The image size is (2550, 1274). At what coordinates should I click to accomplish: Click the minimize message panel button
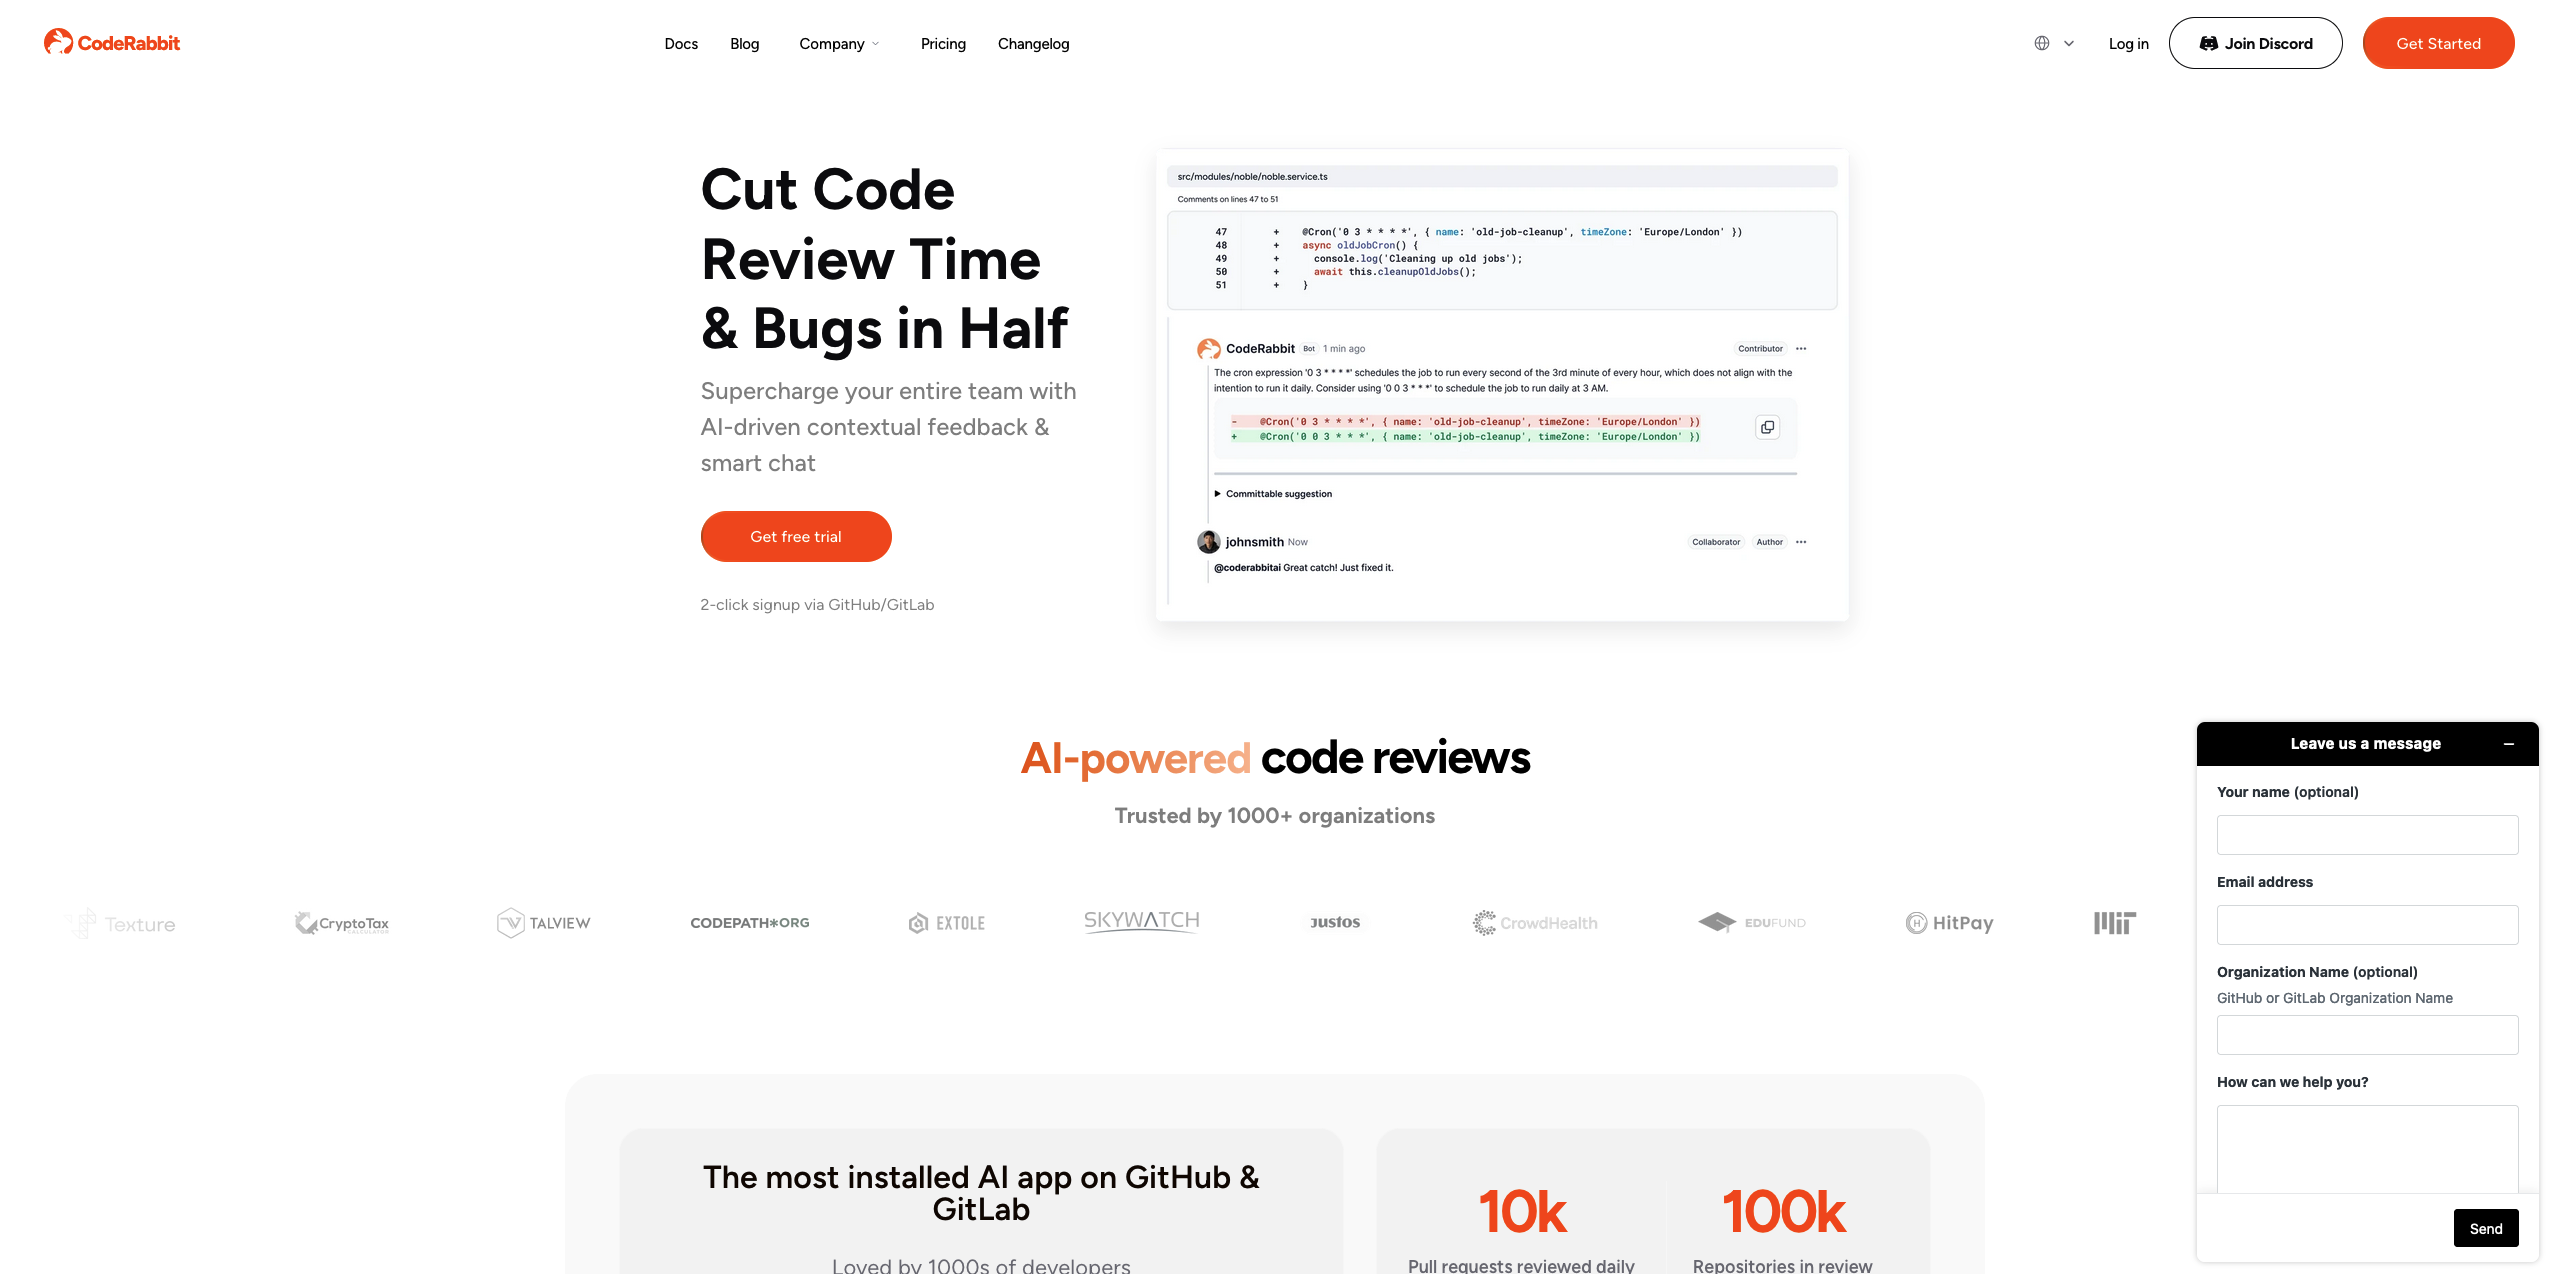point(2511,745)
